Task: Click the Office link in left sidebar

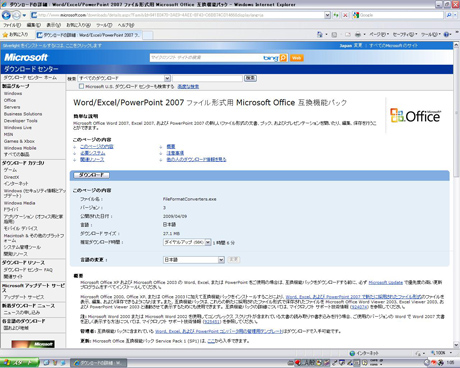Action: tap(10, 100)
